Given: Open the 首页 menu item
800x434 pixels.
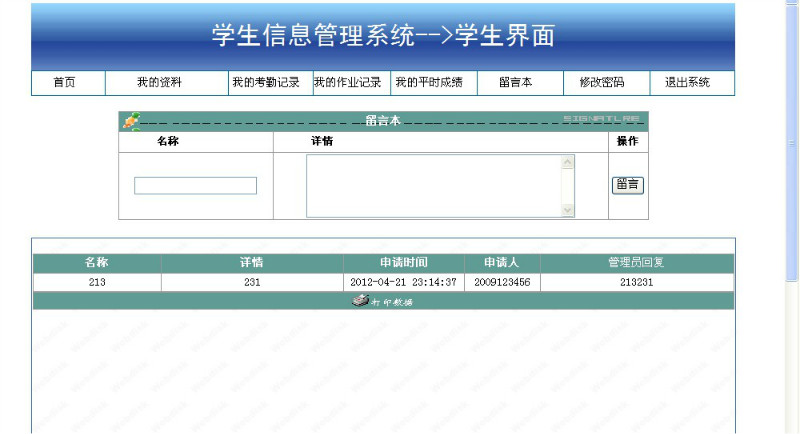Looking at the screenshot, I should 64,83.
